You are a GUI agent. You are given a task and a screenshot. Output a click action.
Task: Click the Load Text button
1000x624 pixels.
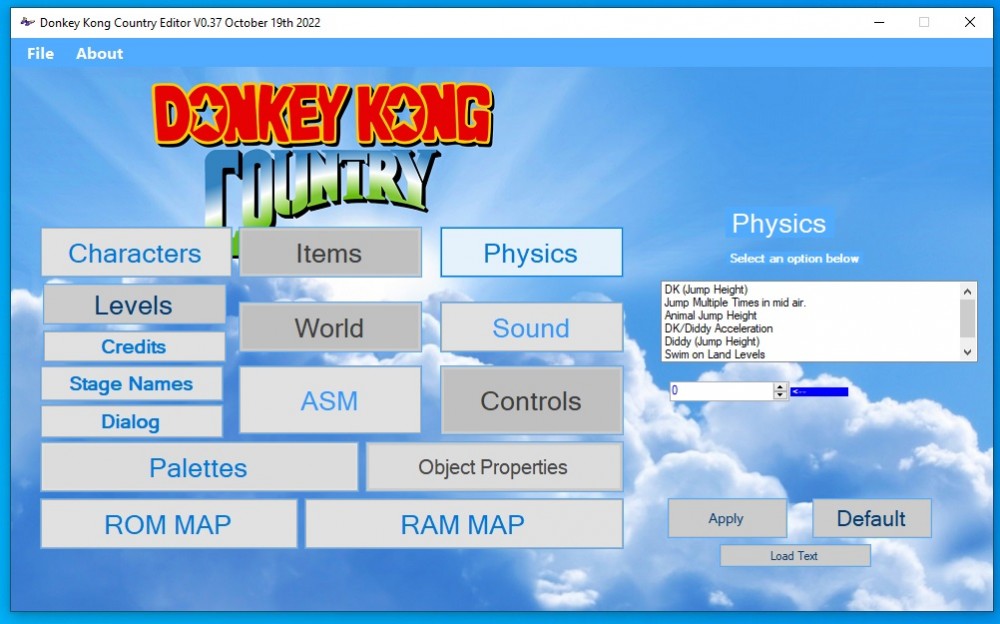click(x=794, y=556)
